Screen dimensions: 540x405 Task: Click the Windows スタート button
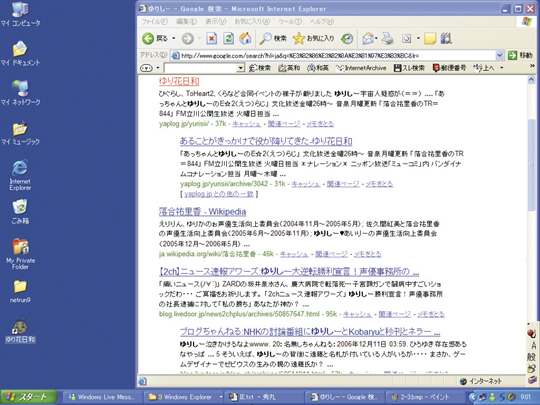pyautogui.click(x=29, y=397)
